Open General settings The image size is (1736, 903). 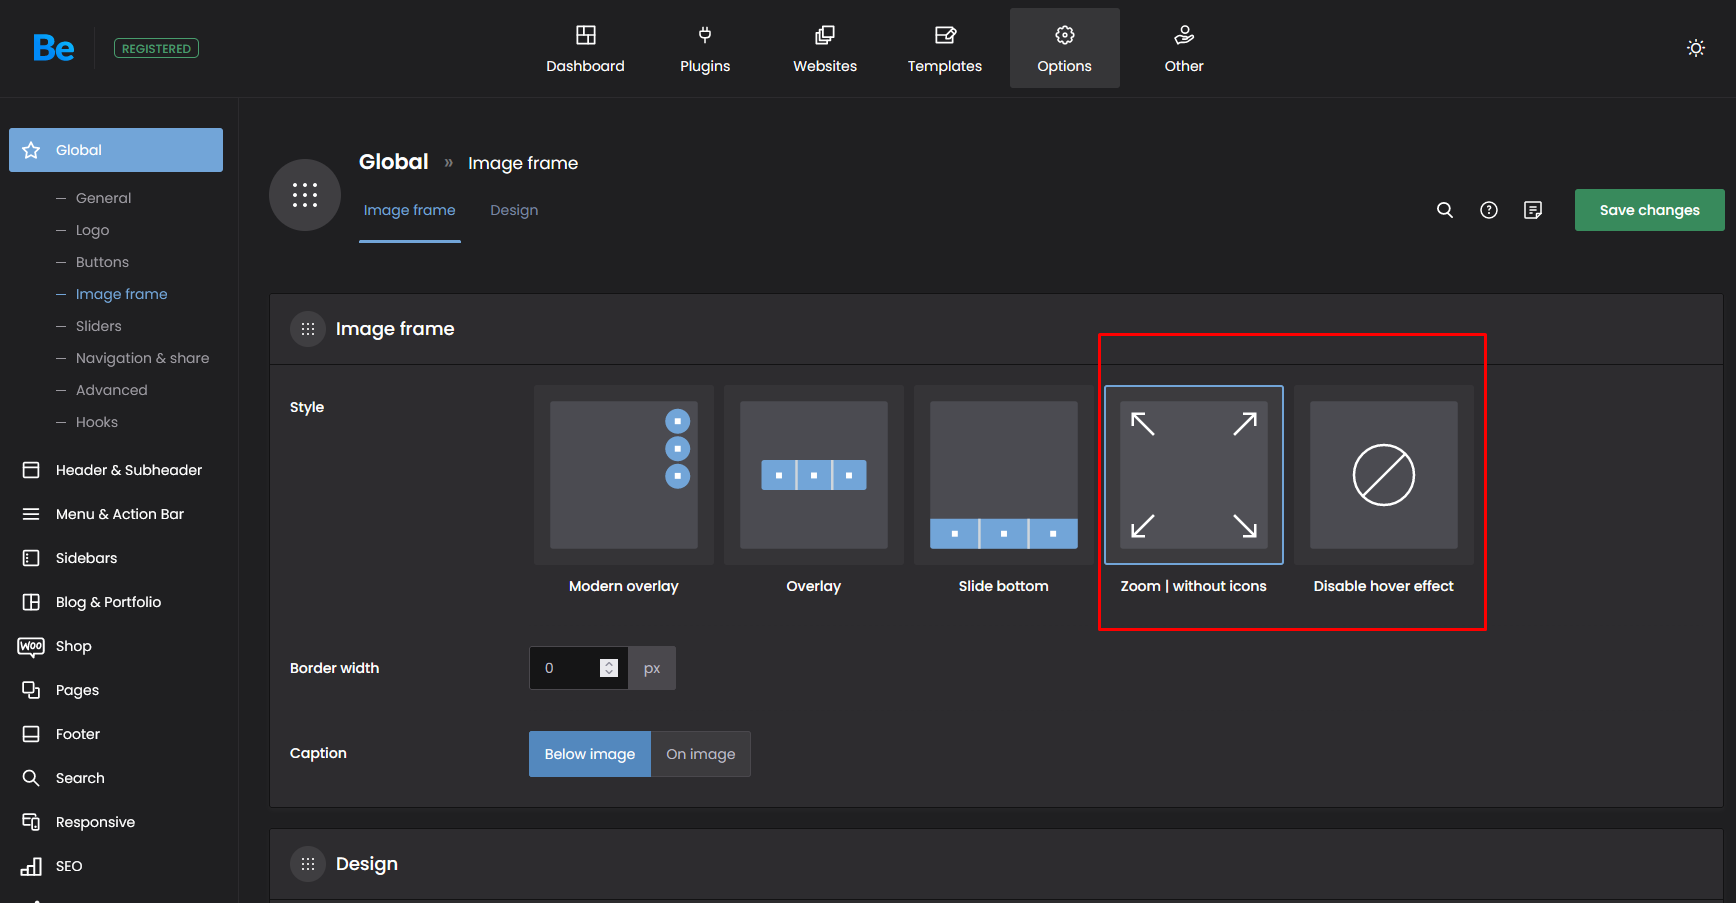click(103, 198)
